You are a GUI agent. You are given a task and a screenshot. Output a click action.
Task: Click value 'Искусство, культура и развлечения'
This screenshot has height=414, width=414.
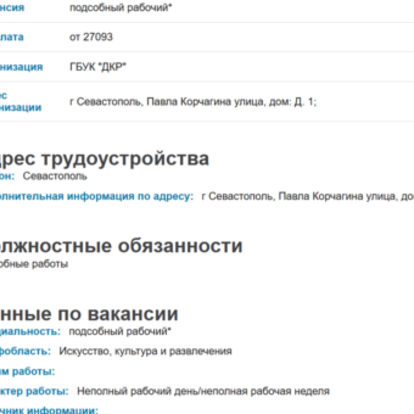[x=145, y=351]
